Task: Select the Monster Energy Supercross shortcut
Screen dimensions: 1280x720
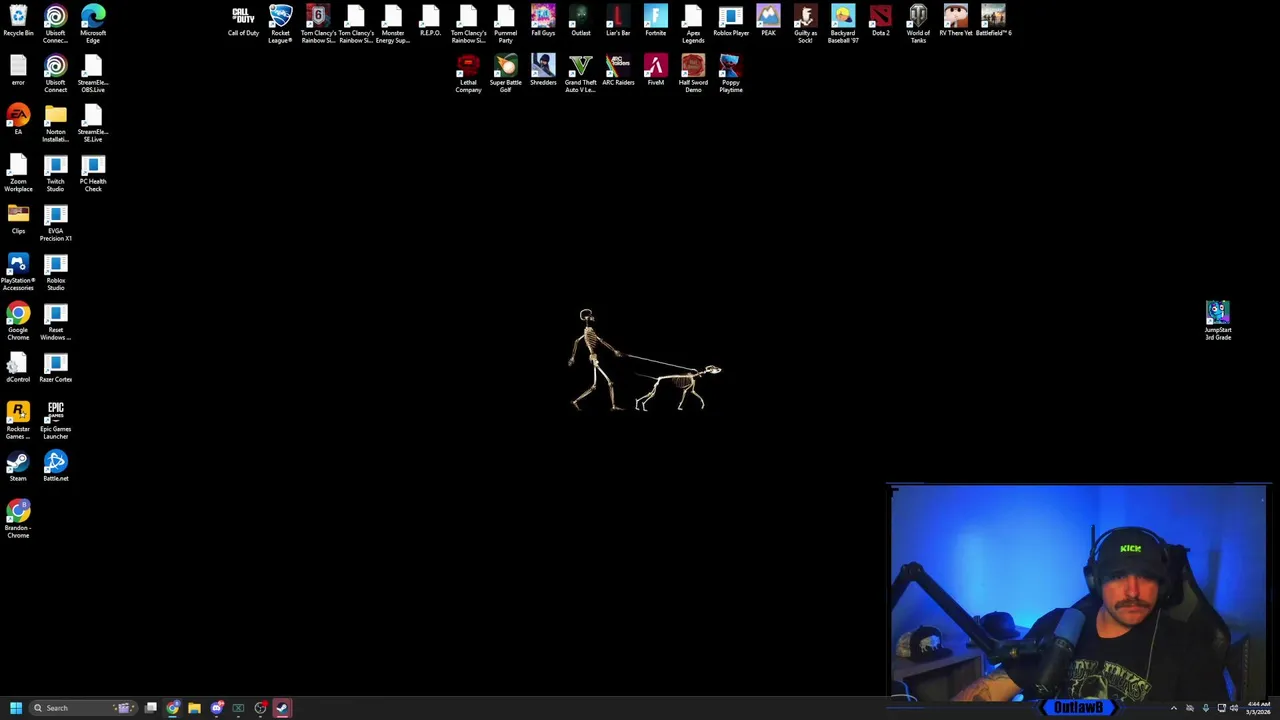Action: (392, 24)
